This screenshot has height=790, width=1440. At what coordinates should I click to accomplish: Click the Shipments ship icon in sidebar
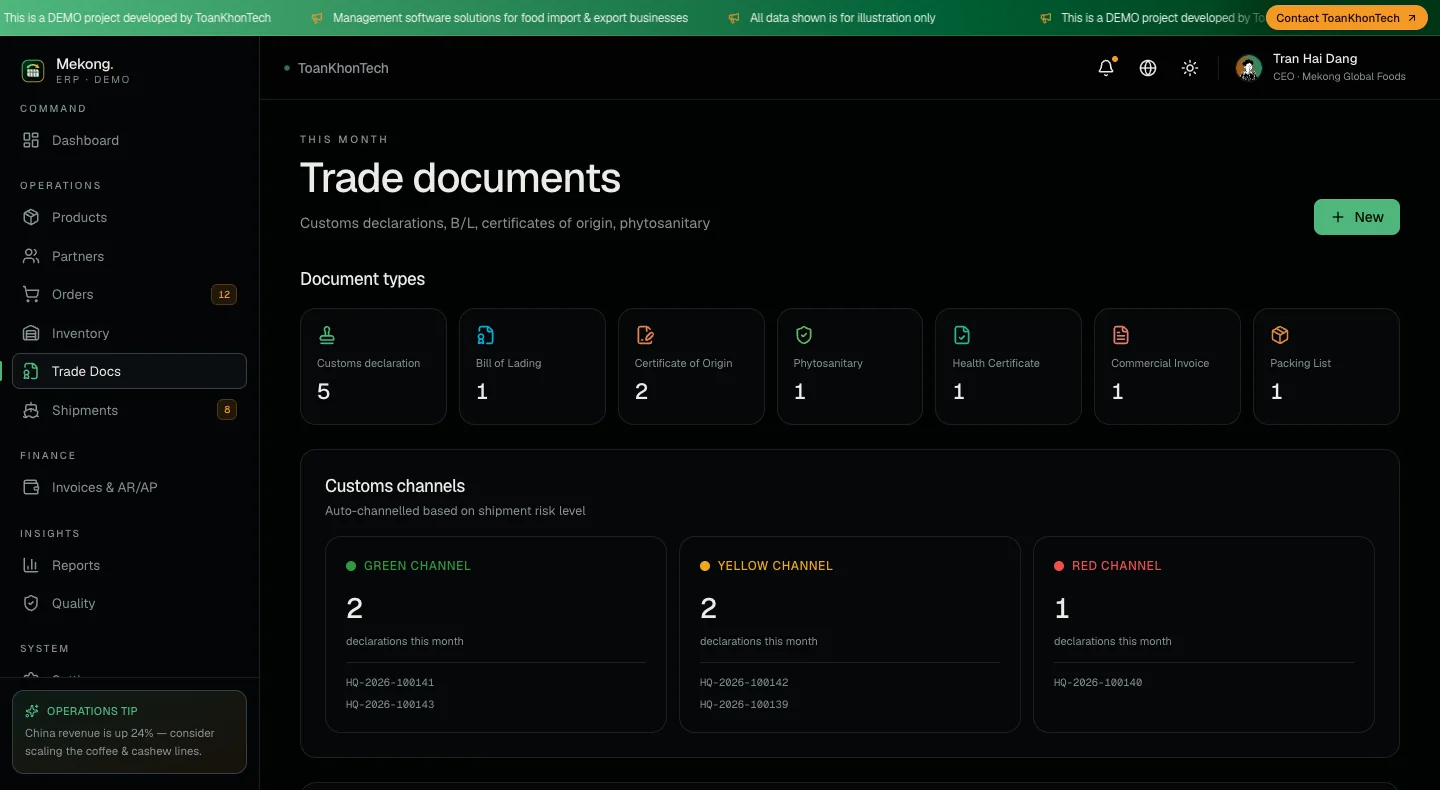pos(31,410)
